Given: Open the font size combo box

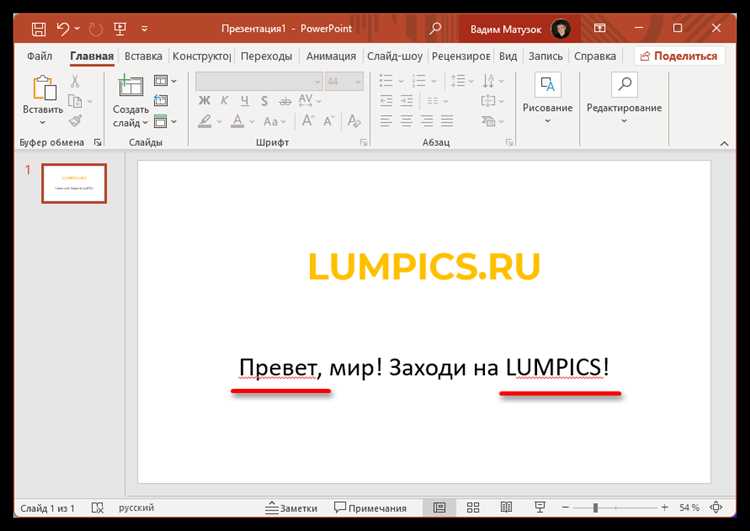Looking at the screenshot, I should [x=343, y=82].
